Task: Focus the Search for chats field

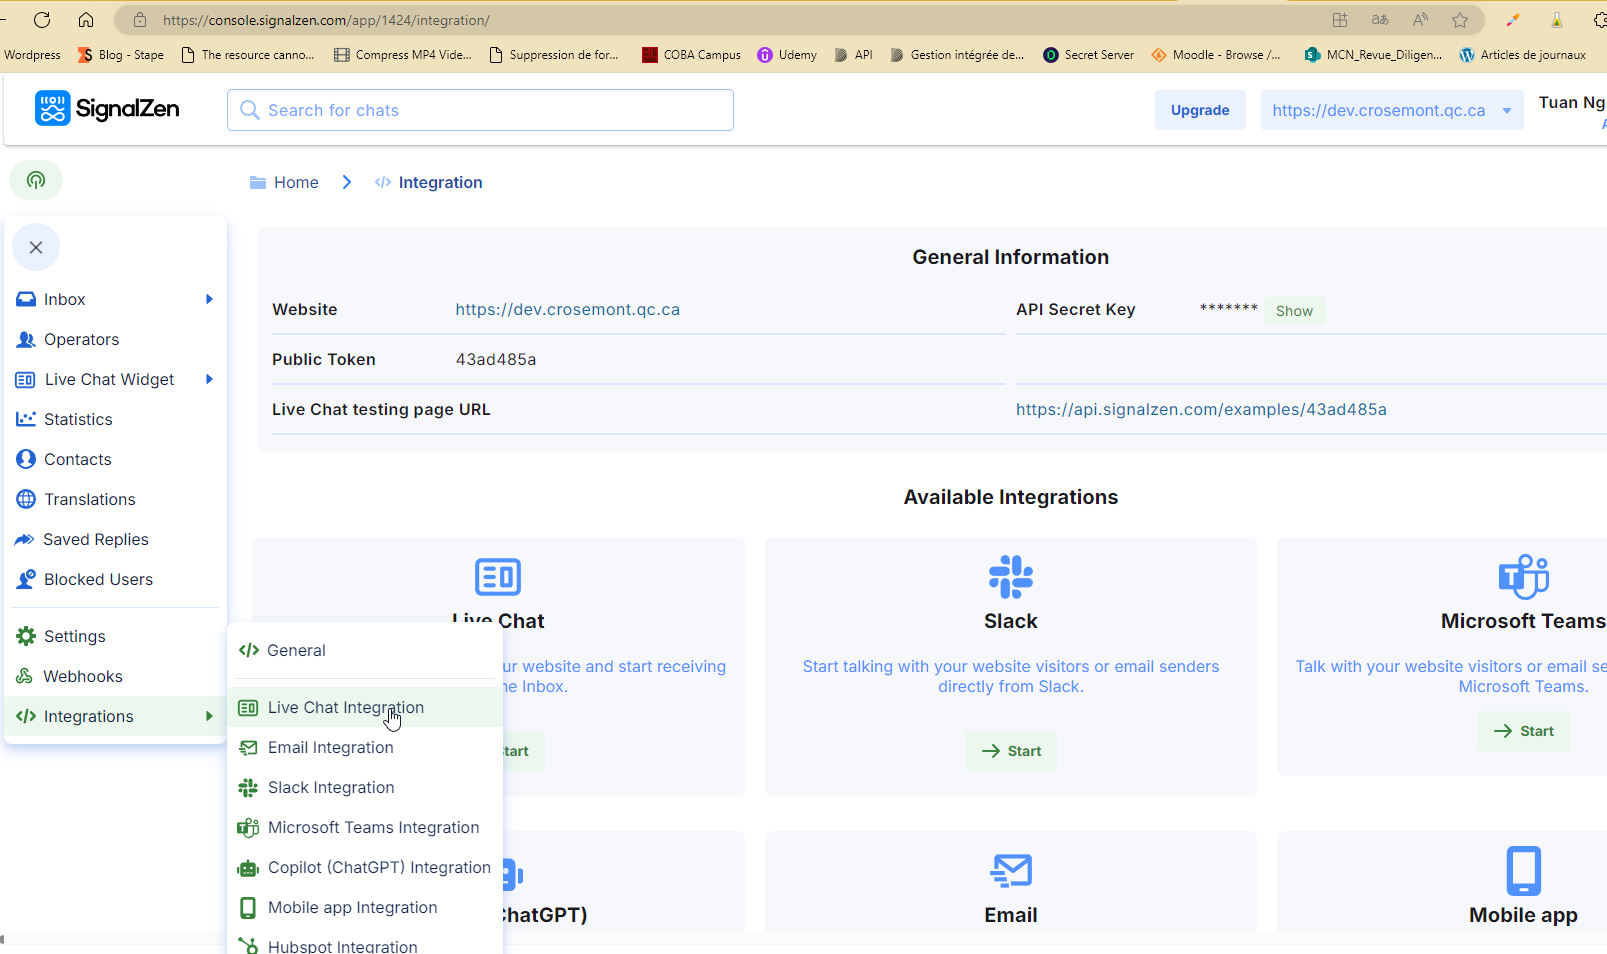Action: tap(480, 110)
